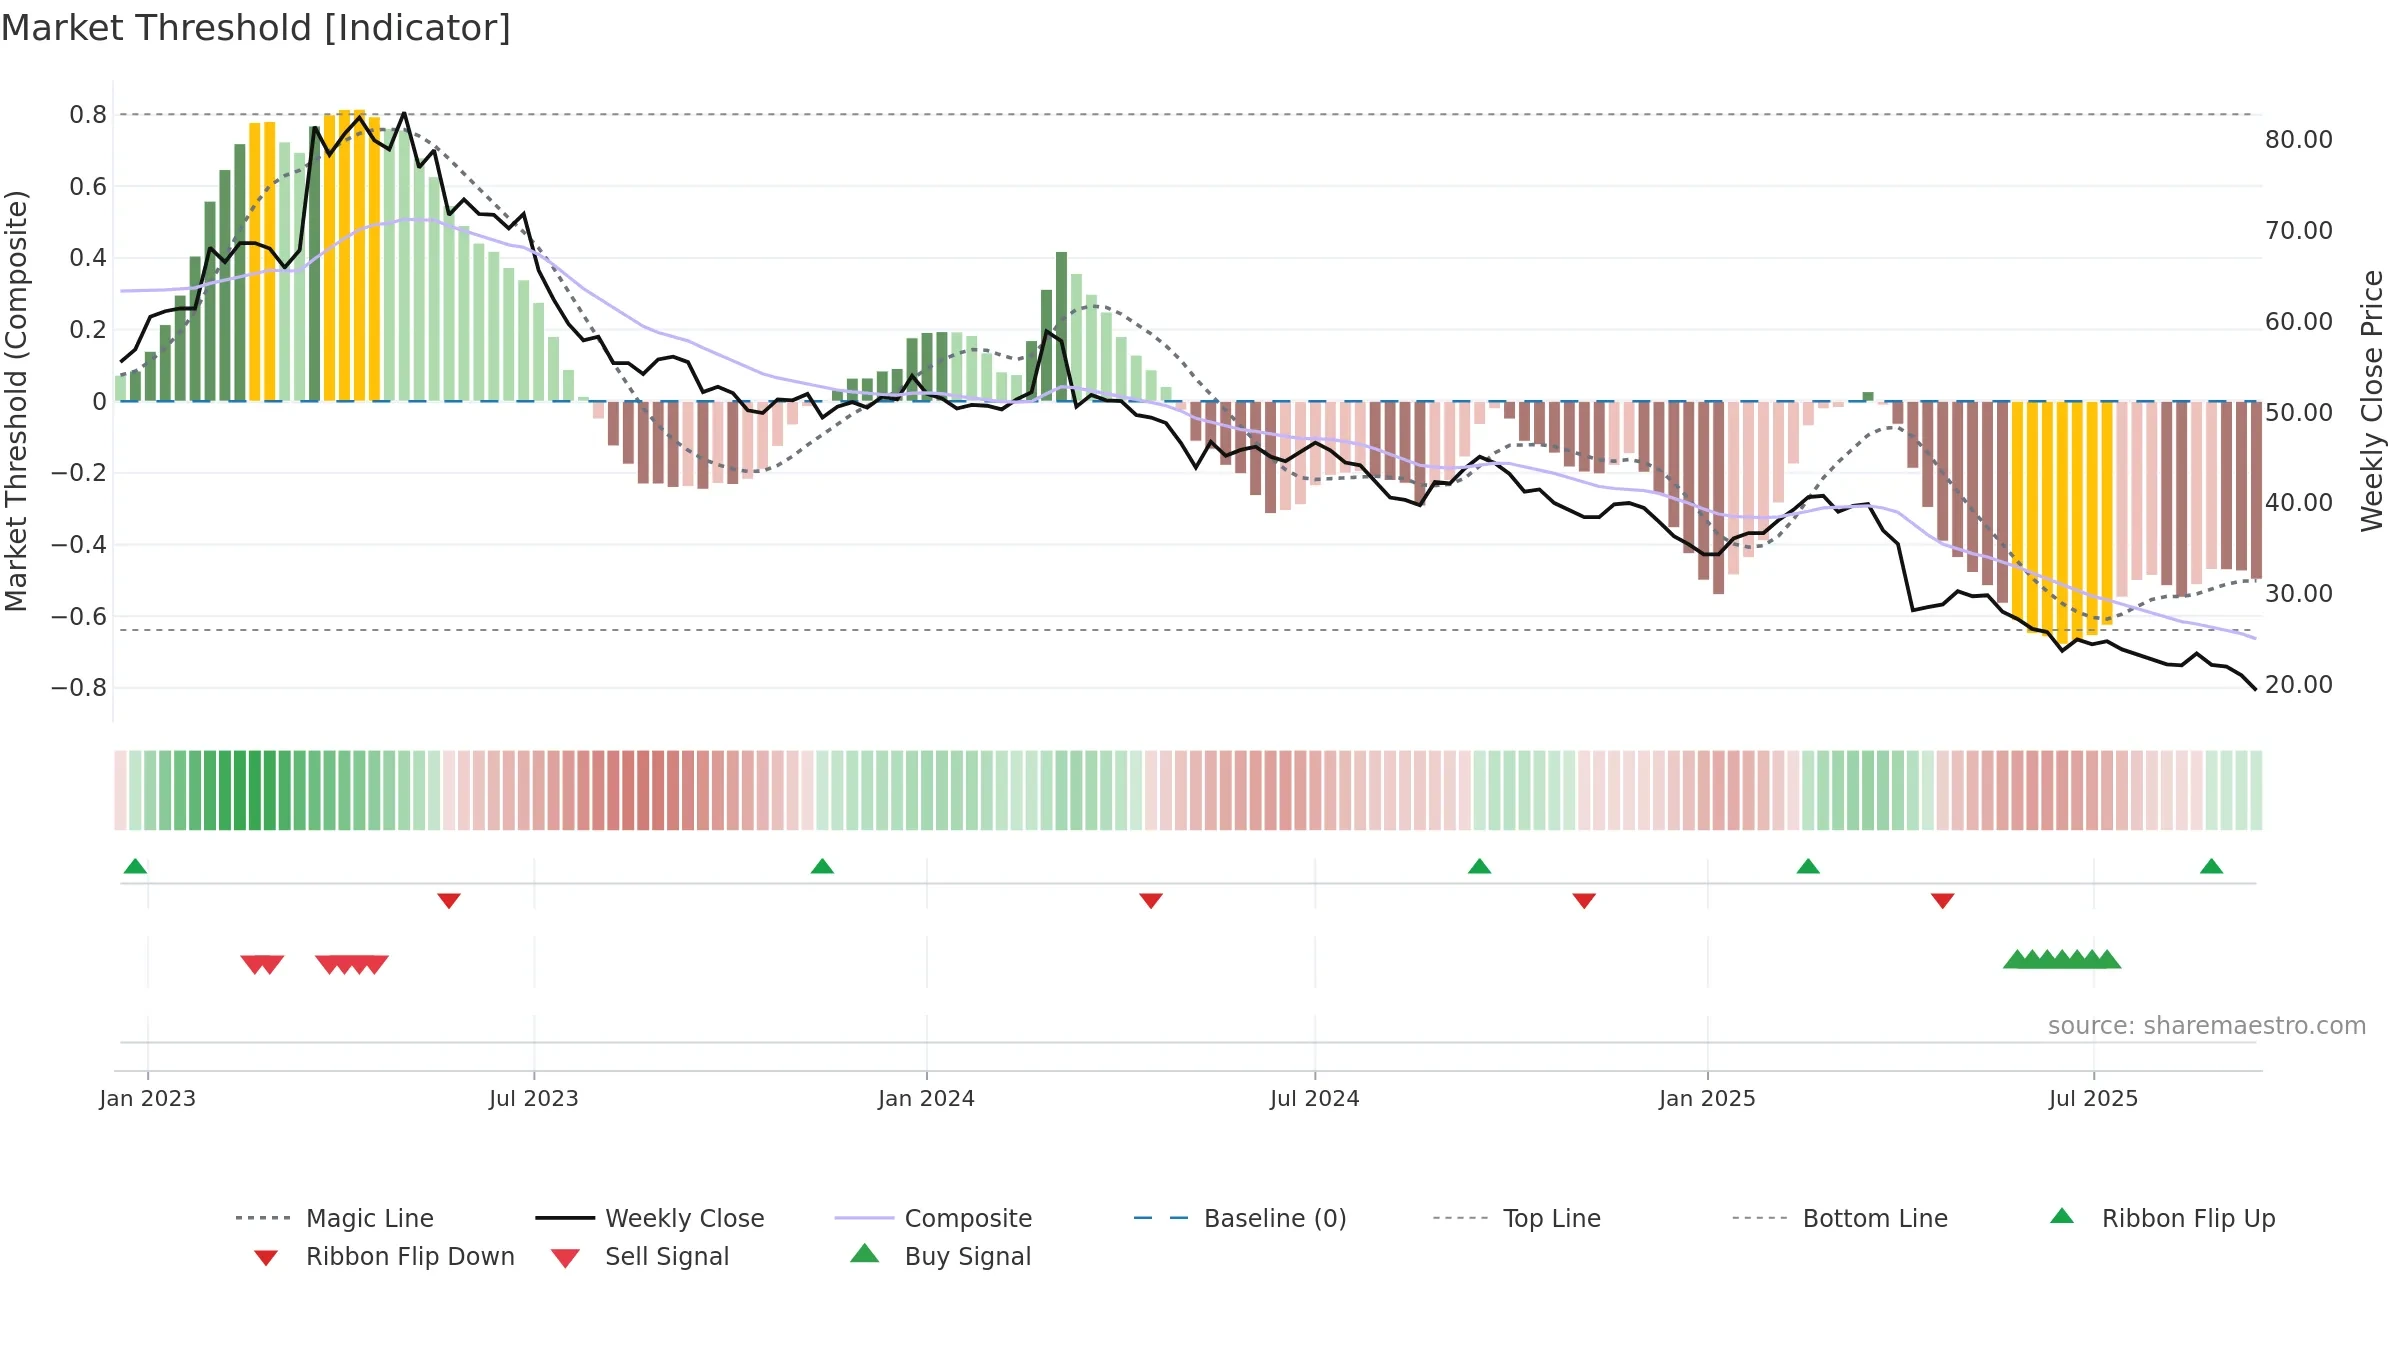Click the ribbon flip up marker after Jan 2025

tap(1808, 866)
